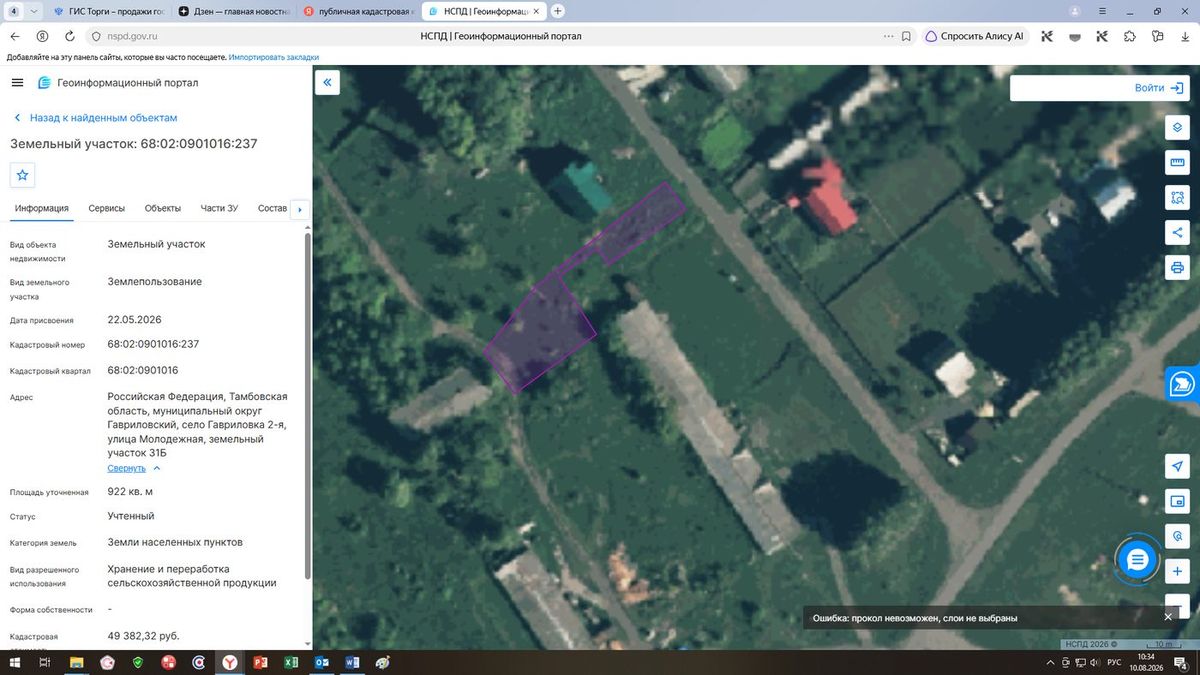Switch to the Части ЗУ tab
Image resolution: width=1200 pixels, height=675 pixels.
(x=219, y=208)
